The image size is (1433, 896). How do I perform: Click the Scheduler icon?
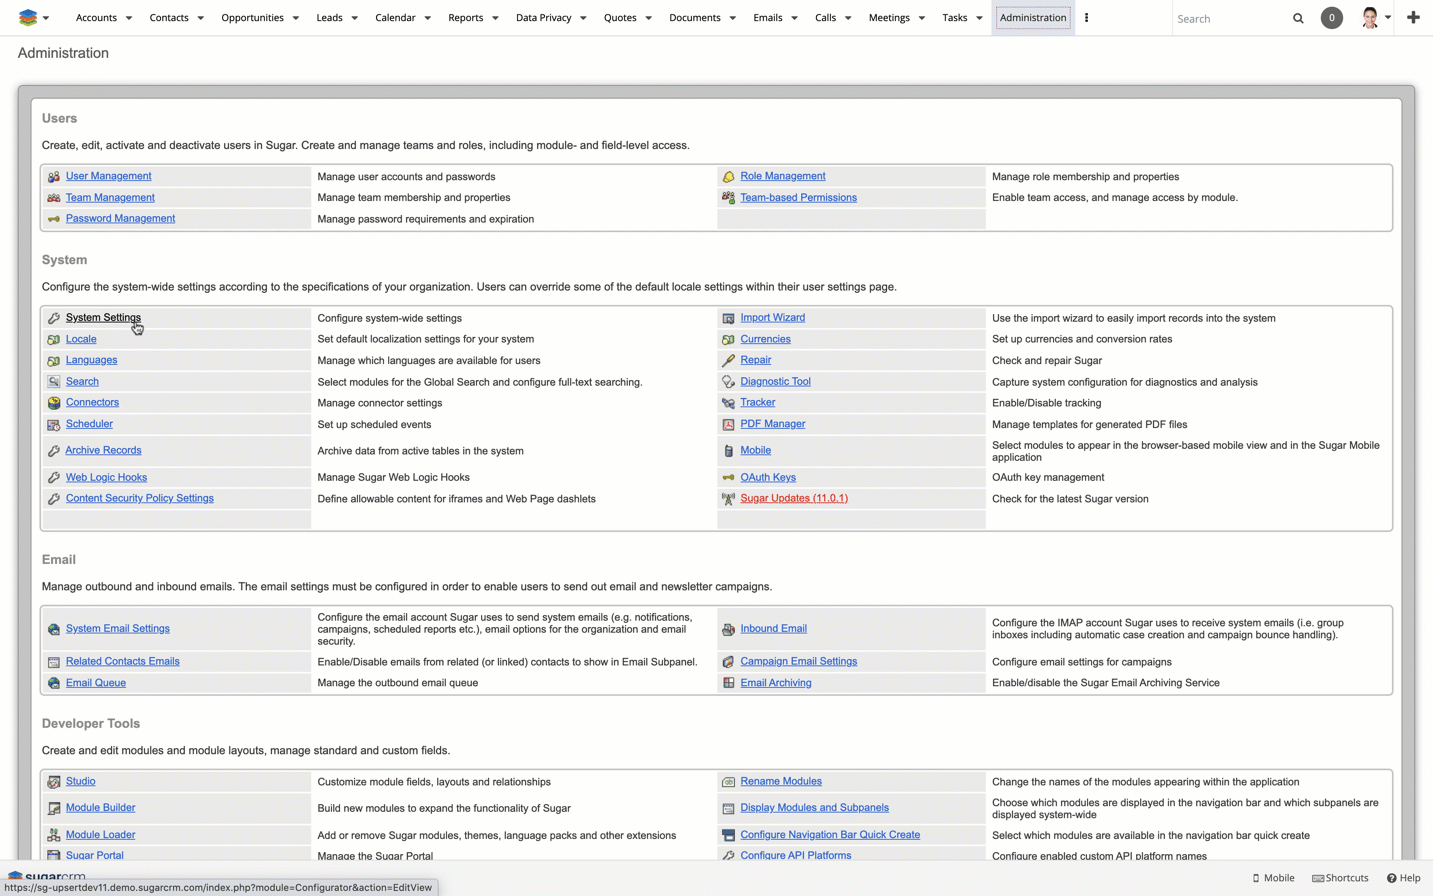click(x=54, y=425)
